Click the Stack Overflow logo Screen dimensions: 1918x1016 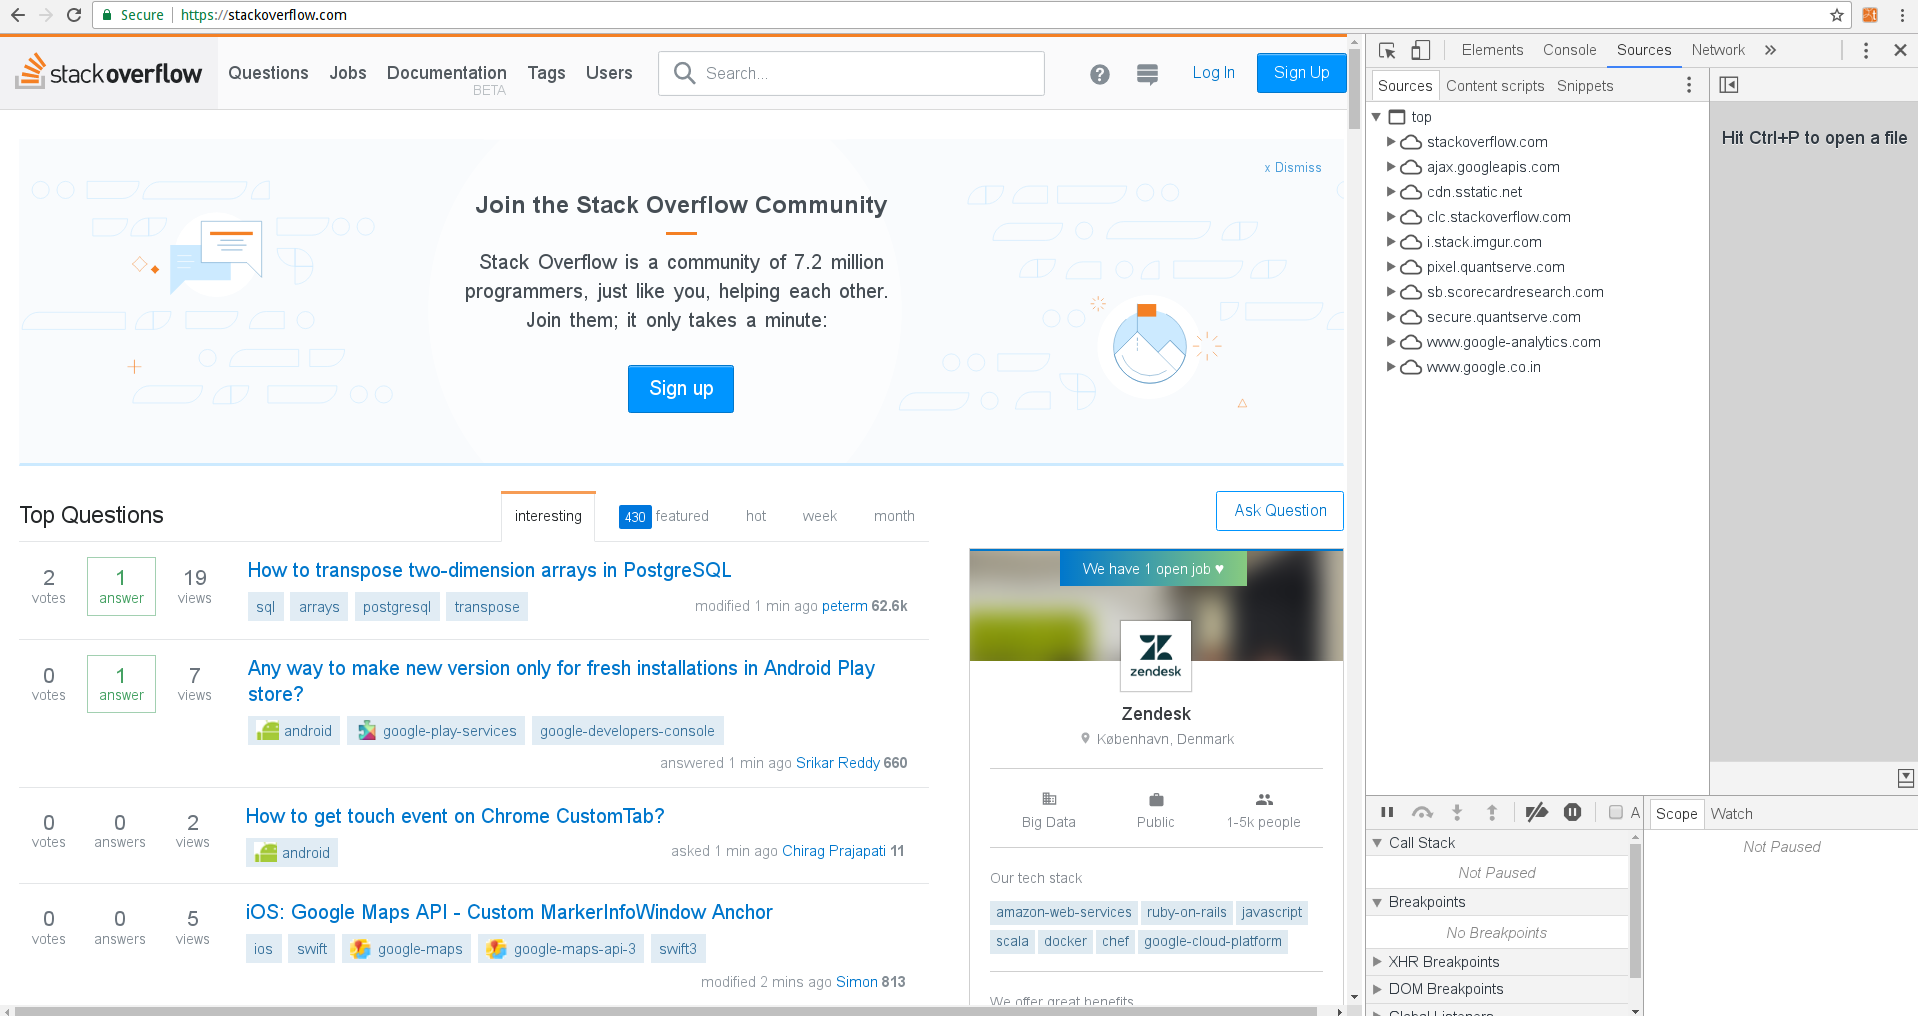(108, 72)
